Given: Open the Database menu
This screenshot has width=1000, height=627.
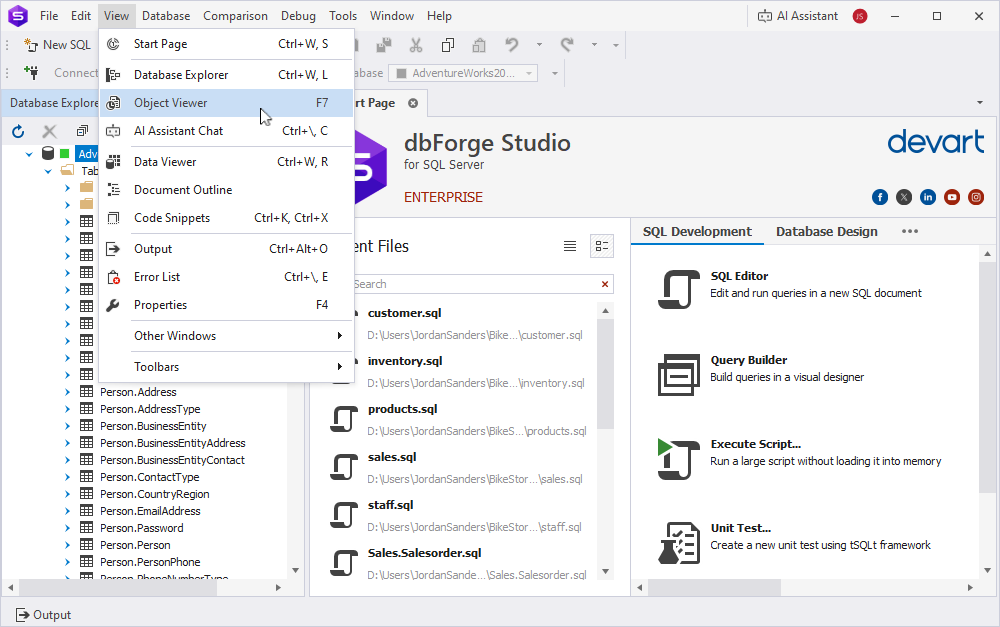Looking at the screenshot, I should tap(166, 15).
